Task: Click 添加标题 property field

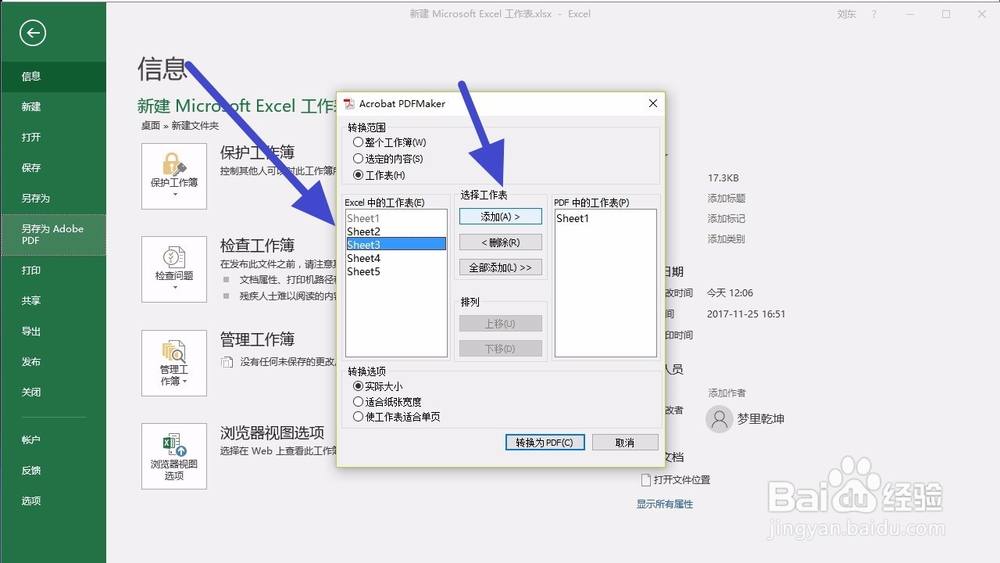Action: tap(726, 198)
